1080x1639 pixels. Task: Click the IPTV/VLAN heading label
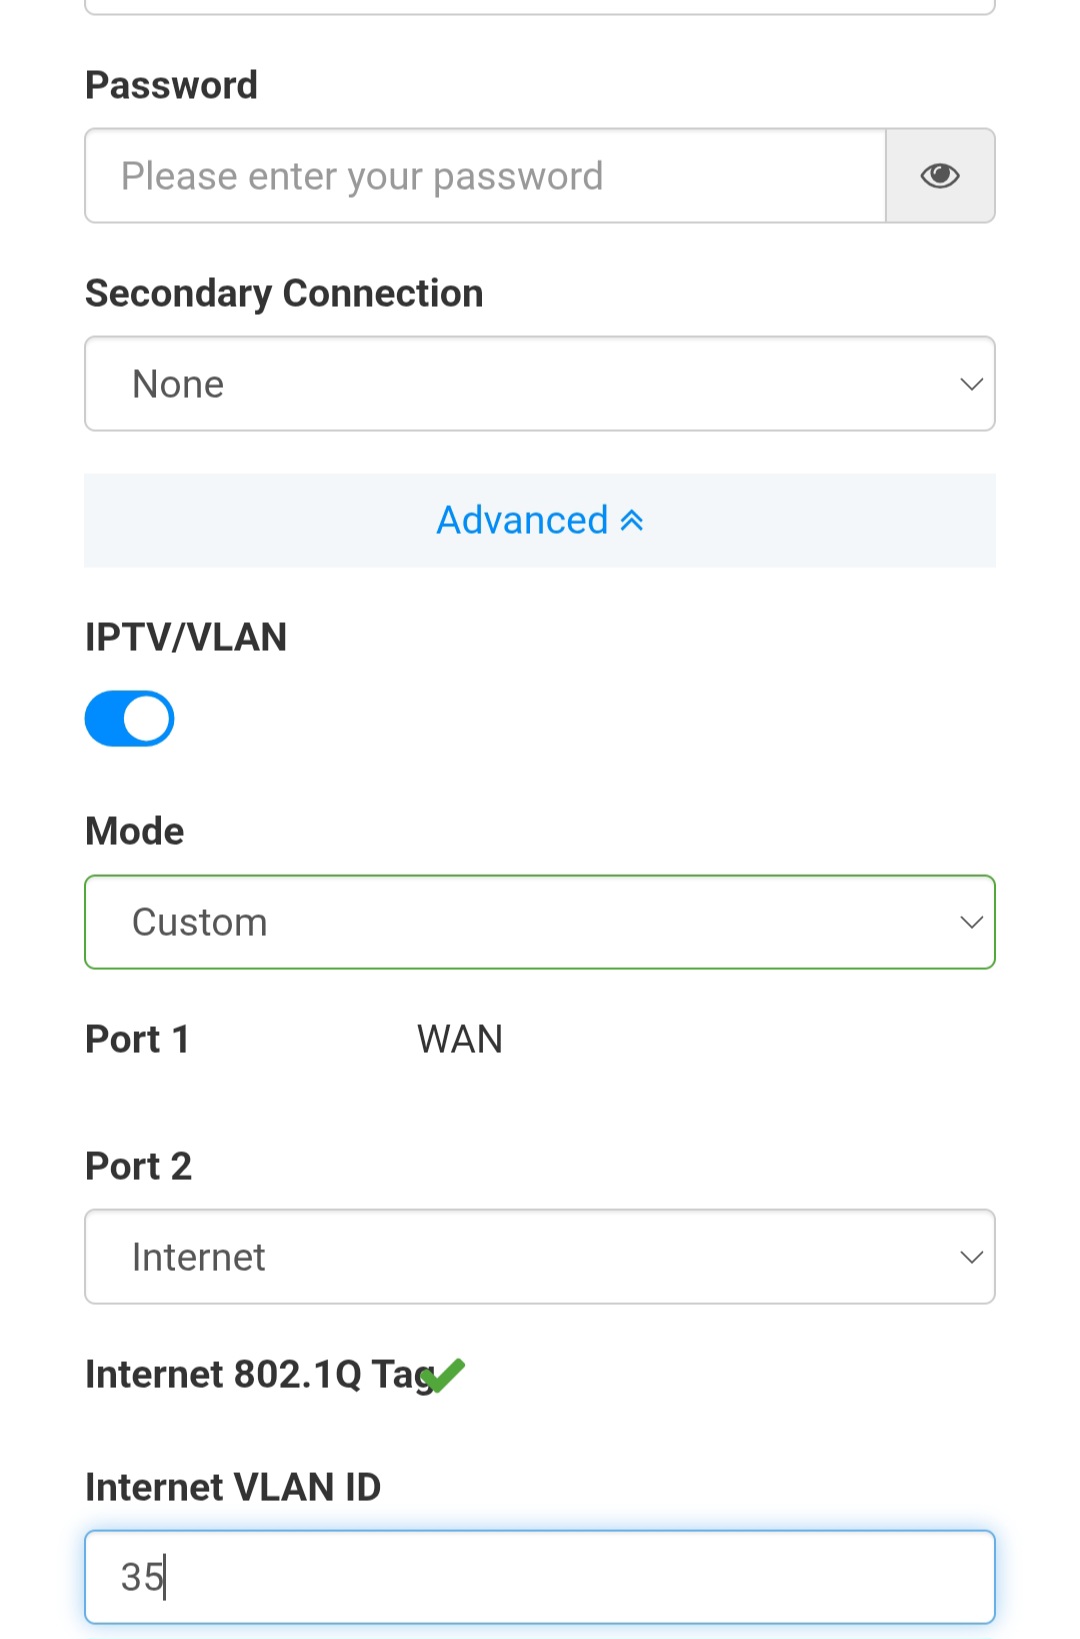coord(186,637)
